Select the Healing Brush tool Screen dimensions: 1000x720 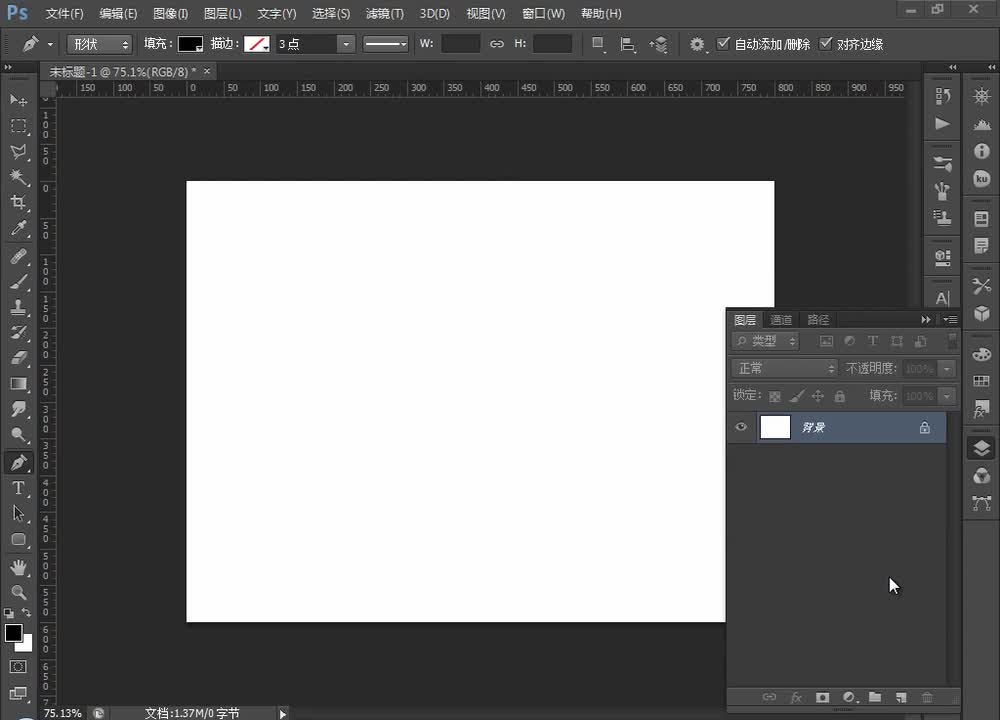pos(18,256)
